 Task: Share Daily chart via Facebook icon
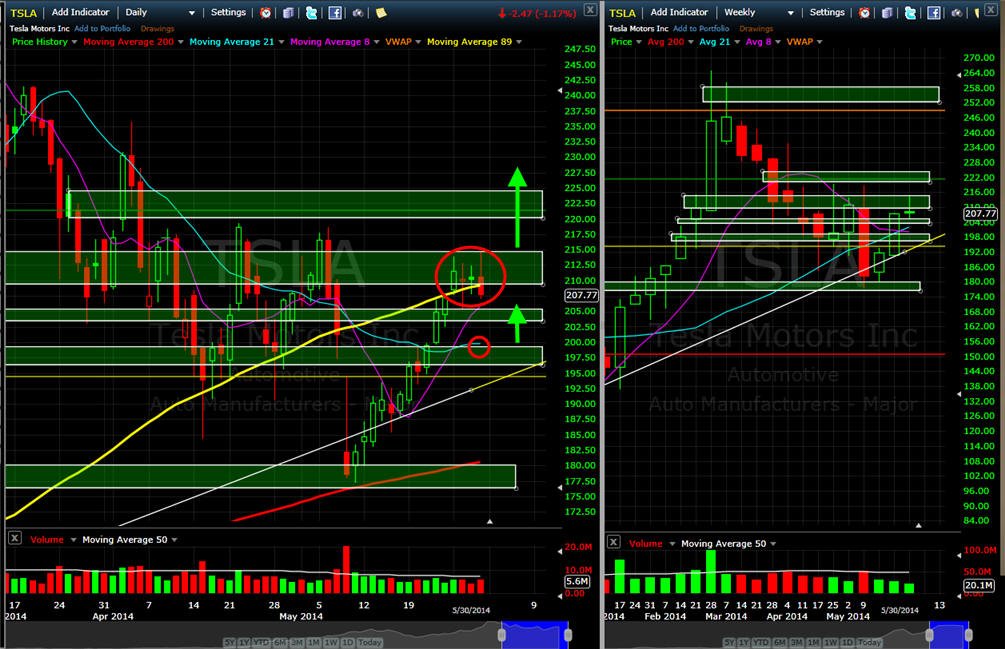(335, 12)
